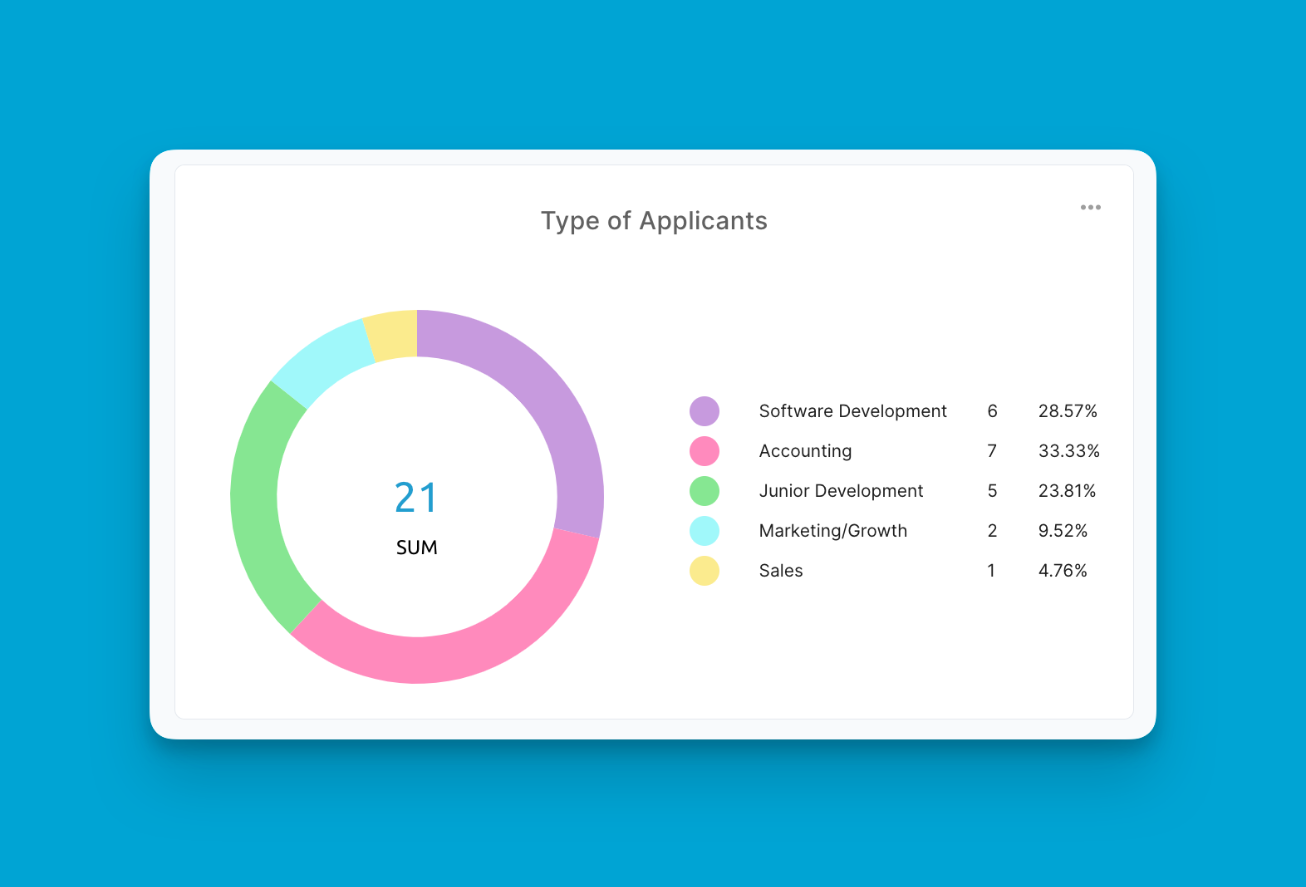The width and height of the screenshot is (1306, 887).
Task: Click the green Junior Development legend dot
Action: (x=704, y=491)
